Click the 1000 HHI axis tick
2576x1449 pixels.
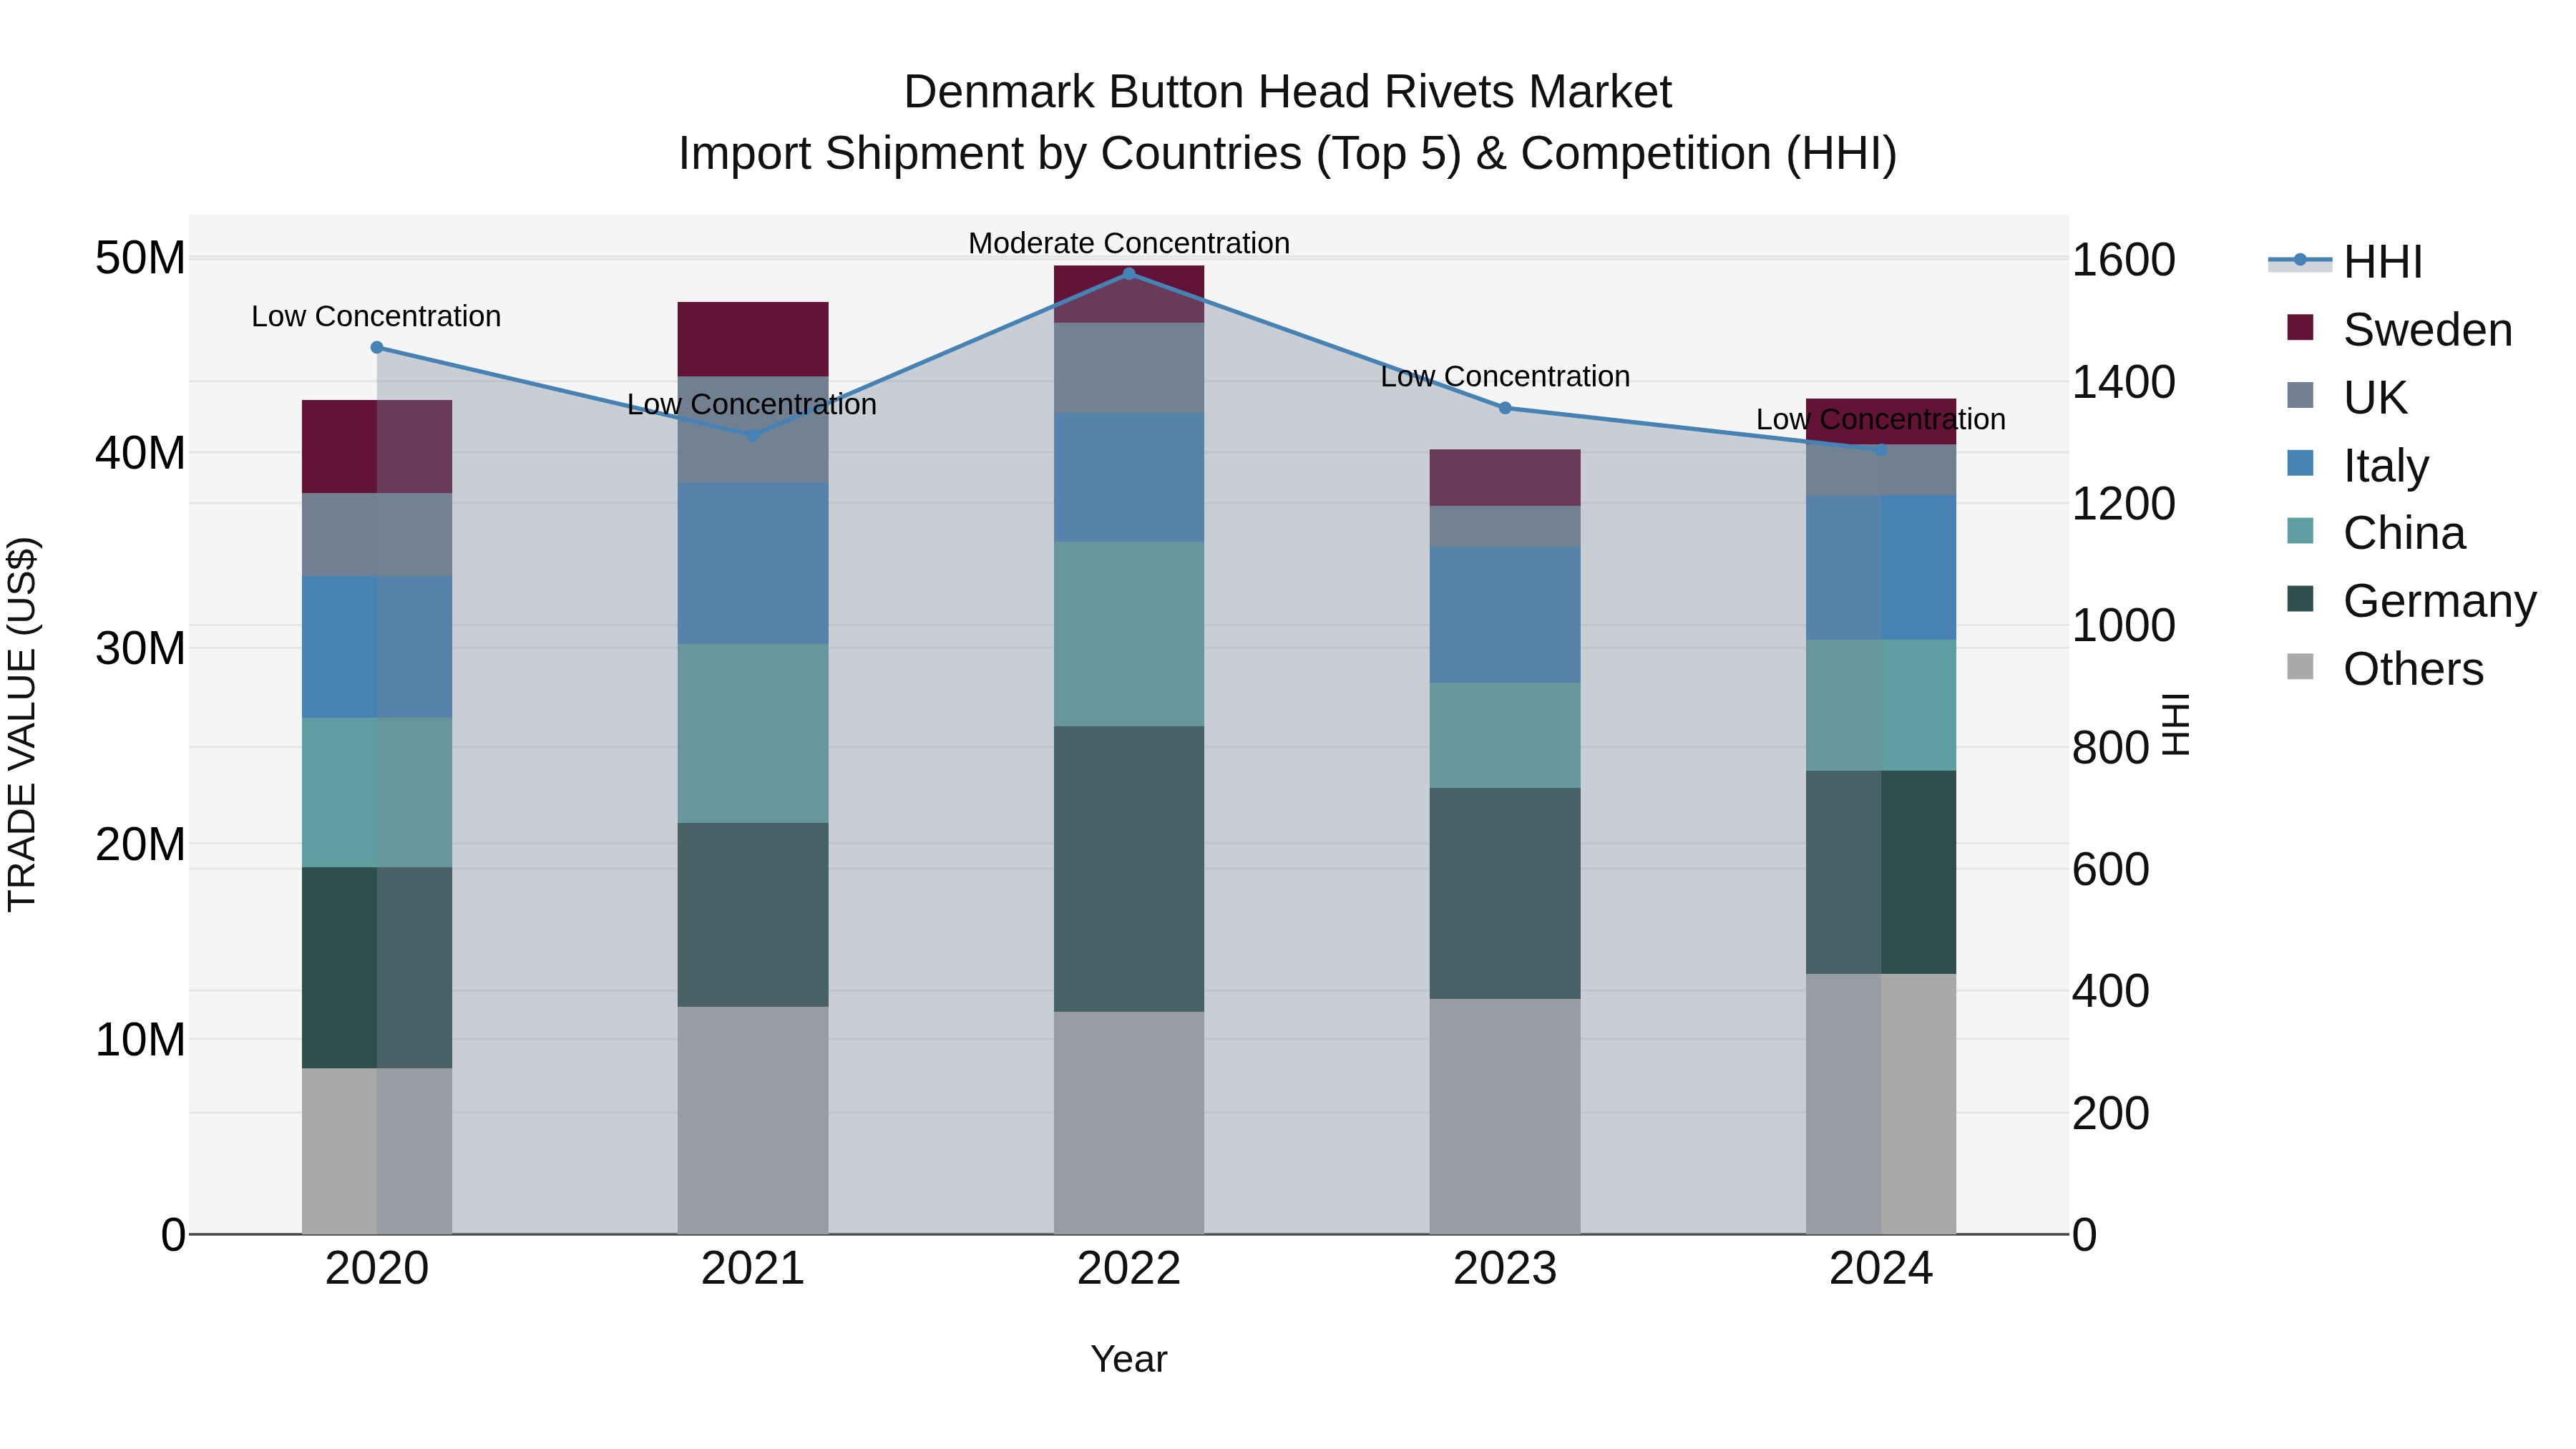pos(2123,625)
